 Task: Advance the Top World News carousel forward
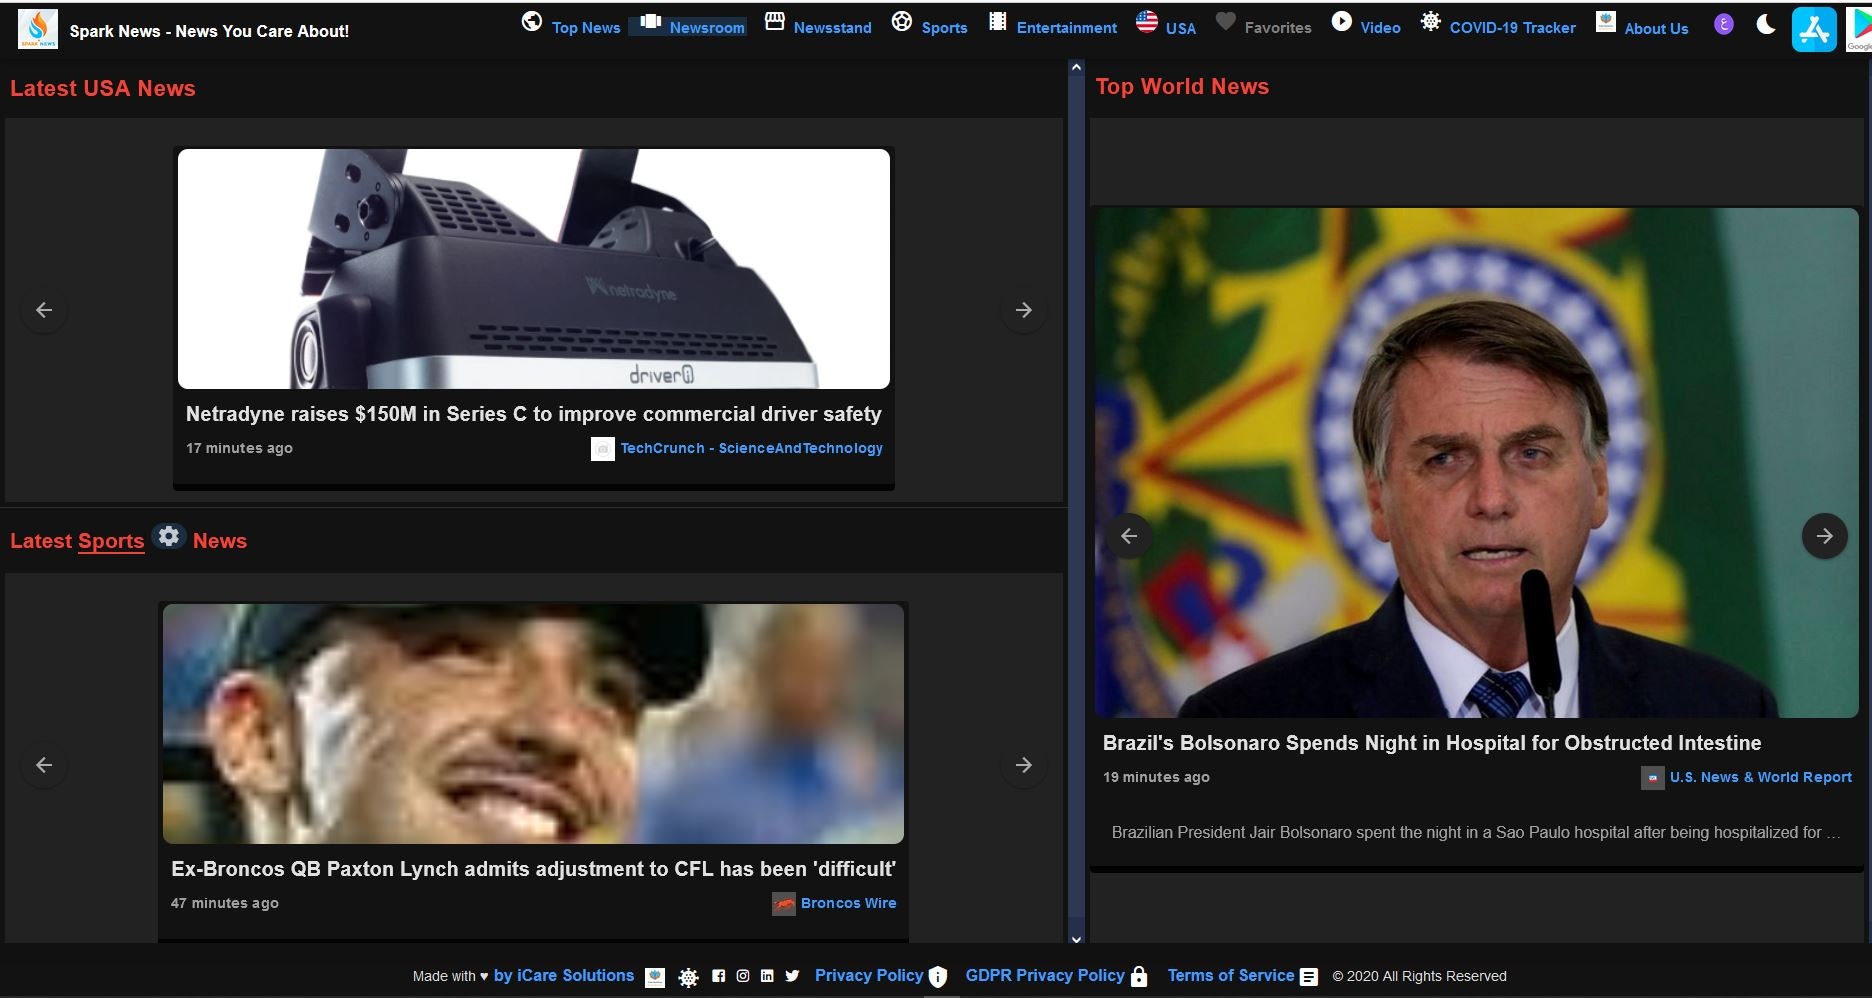[1825, 536]
